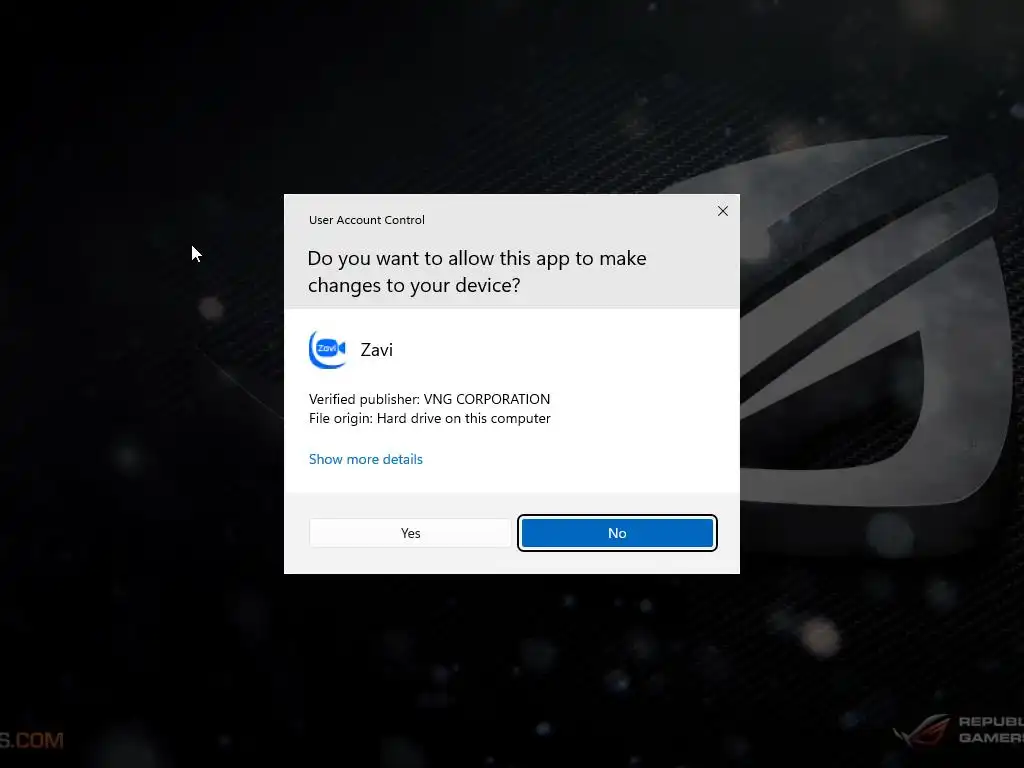
Task: Click the small ROG emblem beside Republic text
Action: click(922, 730)
